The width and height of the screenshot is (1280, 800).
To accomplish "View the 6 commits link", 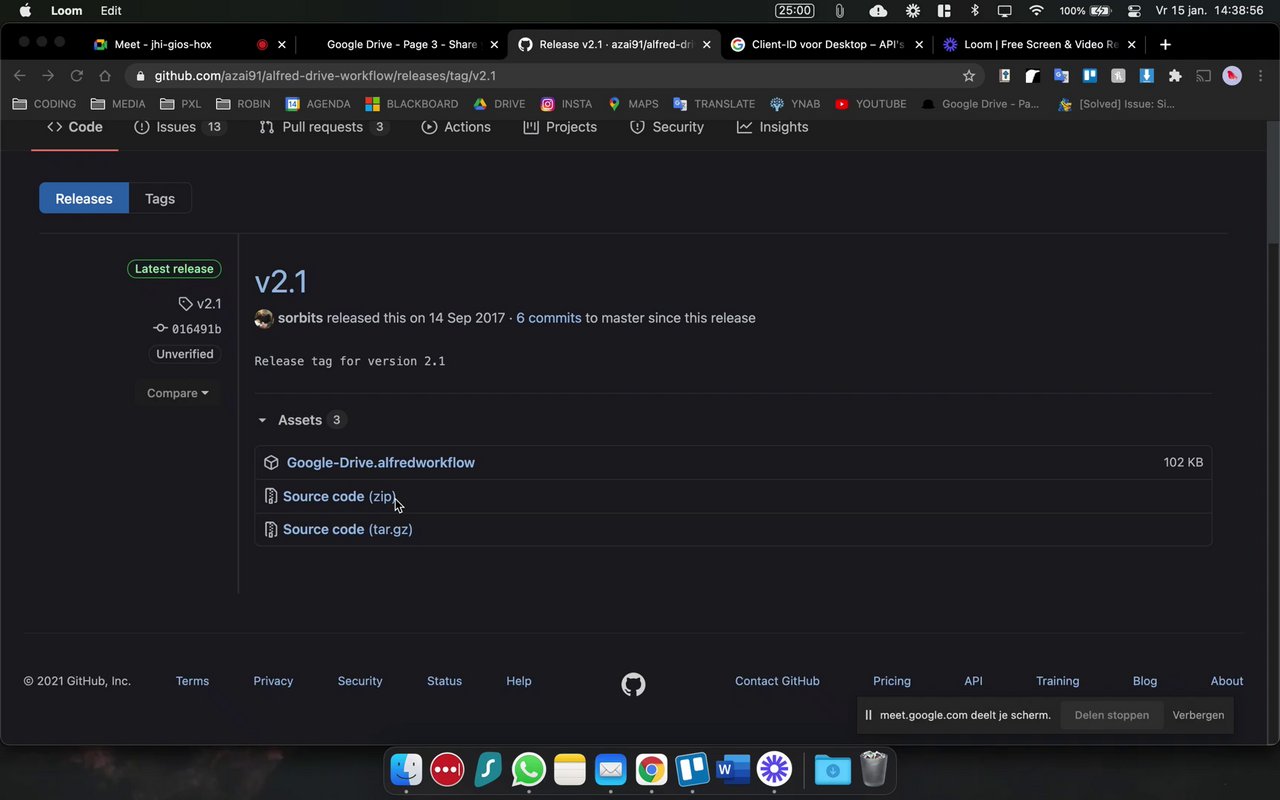I will pyautogui.click(x=548, y=318).
